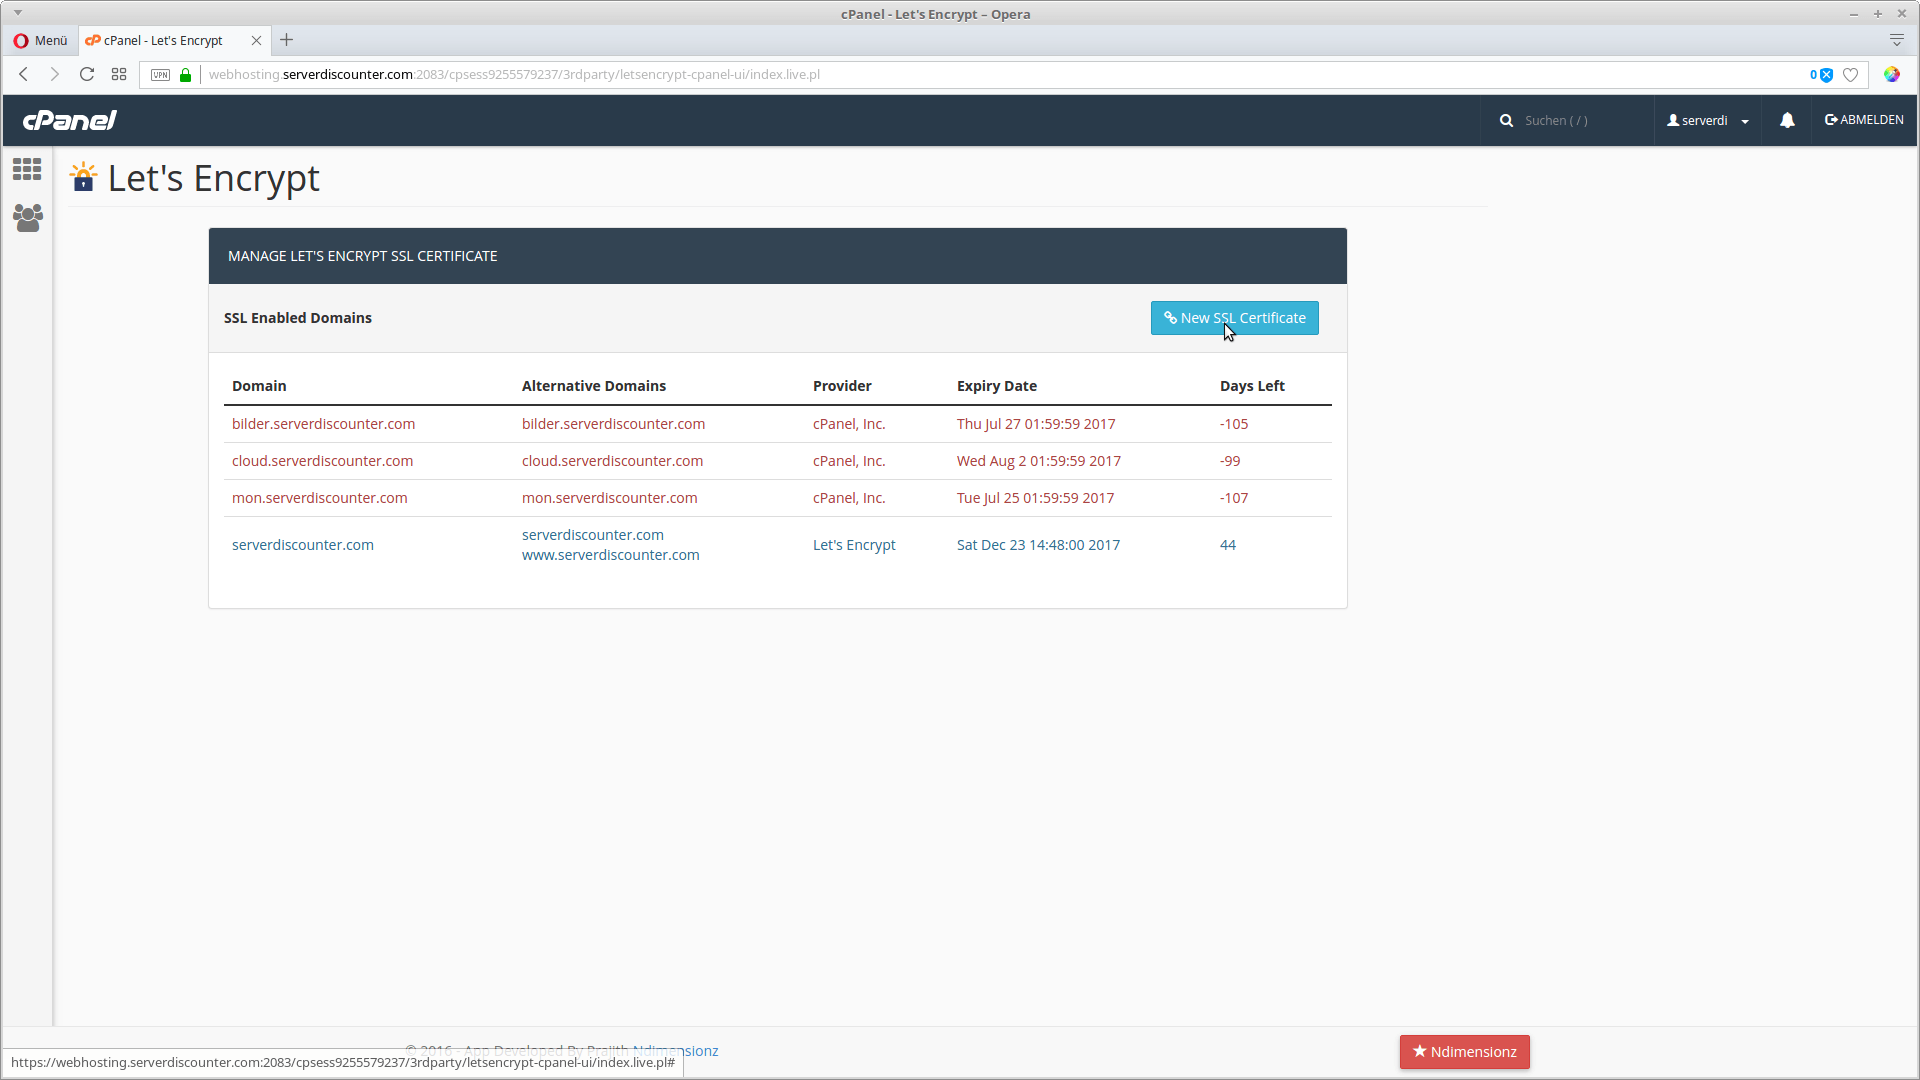Click the -107 days left value
The height and width of the screenshot is (1080, 1920).
tap(1234, 498)
